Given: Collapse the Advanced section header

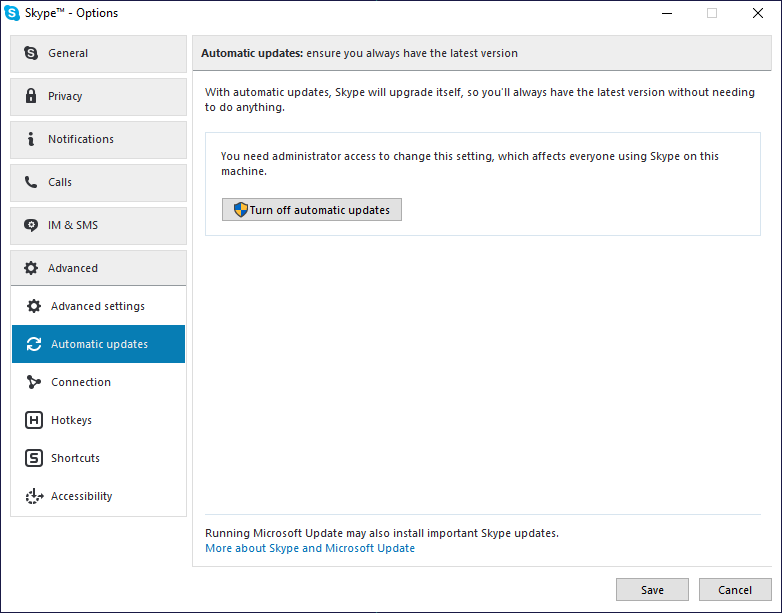Looking at the screenshot, I should coord(98,268).
